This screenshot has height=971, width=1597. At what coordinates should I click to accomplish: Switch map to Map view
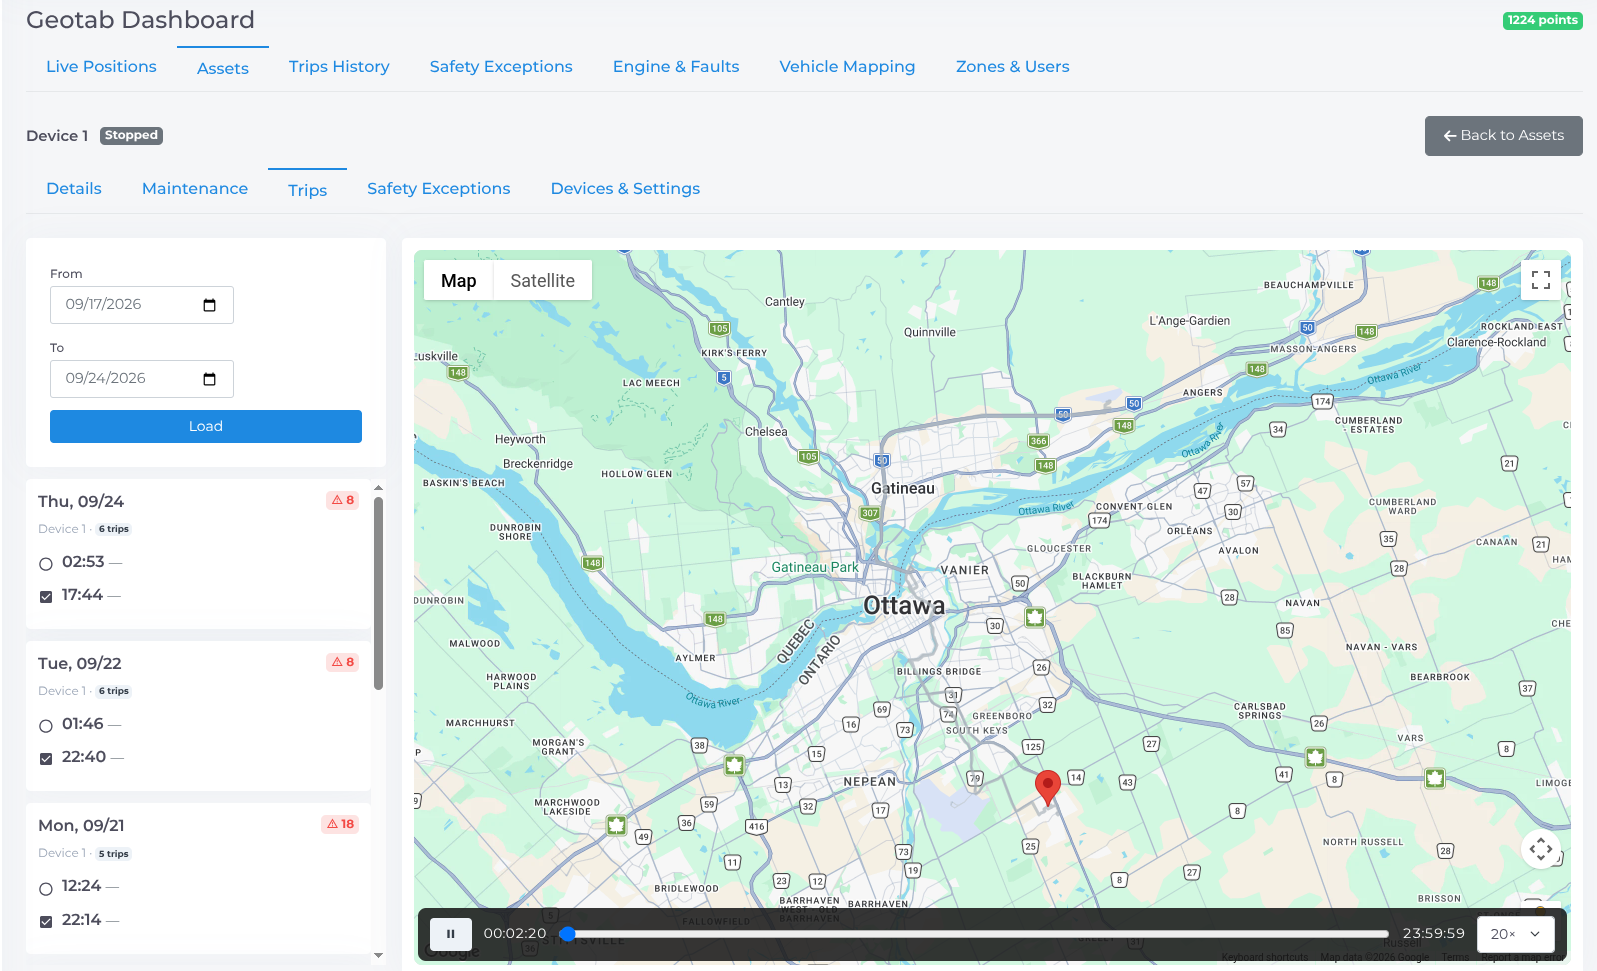[x=458, y=281]
